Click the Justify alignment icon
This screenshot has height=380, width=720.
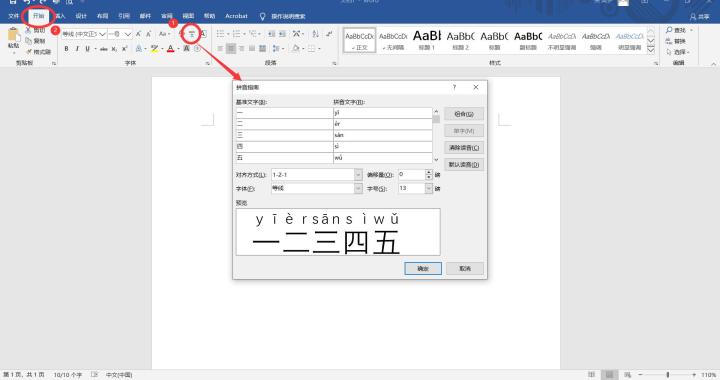coord(252,49)
